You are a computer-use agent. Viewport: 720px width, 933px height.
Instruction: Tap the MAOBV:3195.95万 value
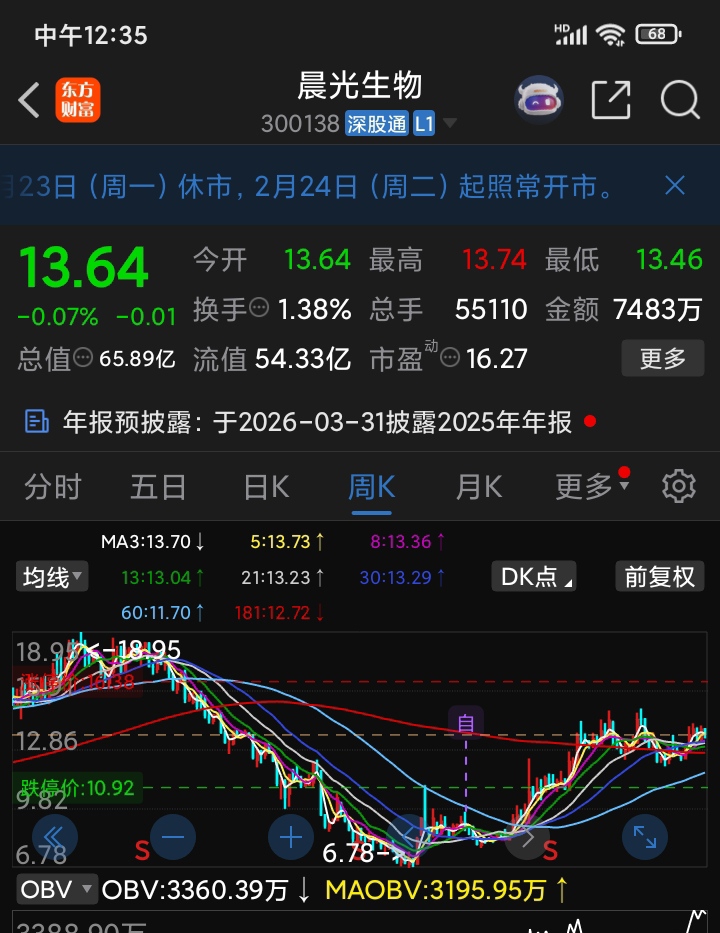click(447, 890)
